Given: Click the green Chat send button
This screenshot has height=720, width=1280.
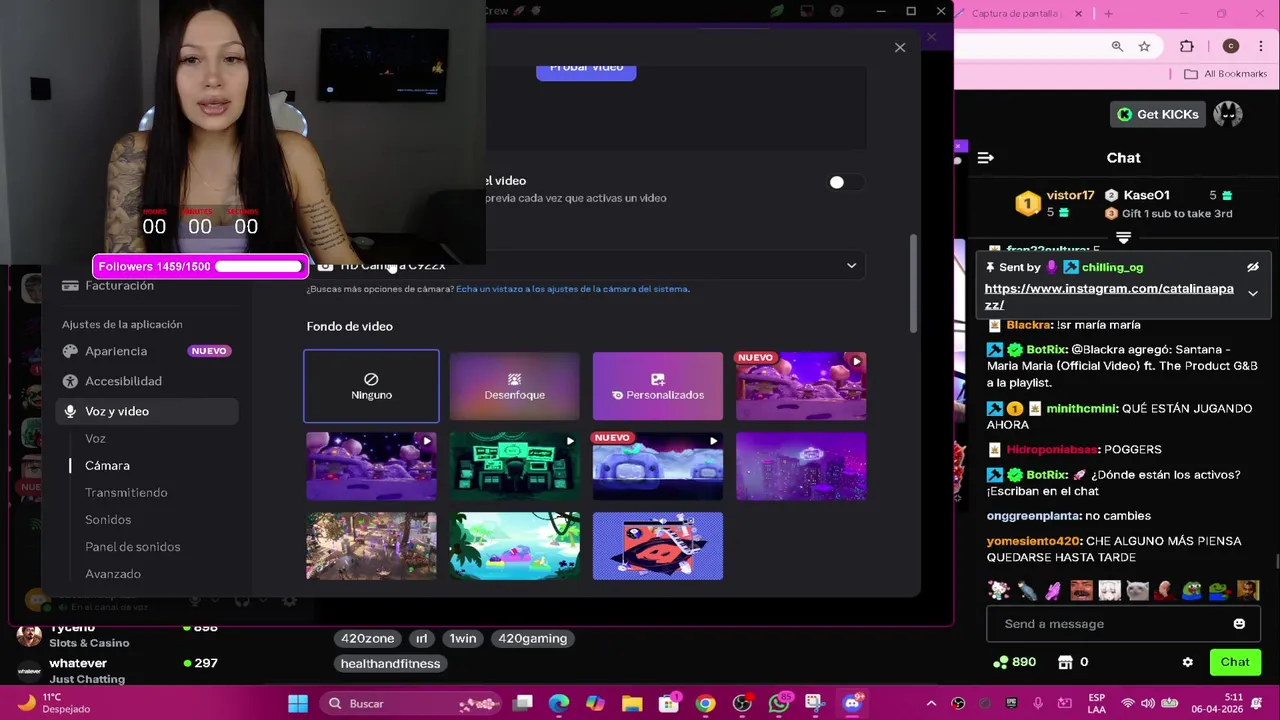Looking at the screenshot, I should tap(1235, 662).
